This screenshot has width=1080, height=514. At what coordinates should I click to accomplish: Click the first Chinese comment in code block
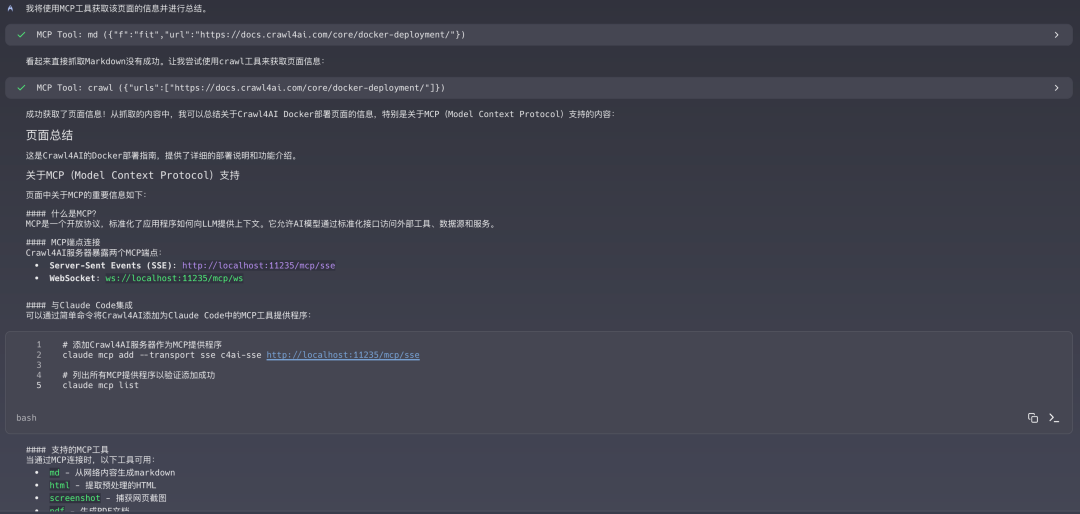(142, 345)
